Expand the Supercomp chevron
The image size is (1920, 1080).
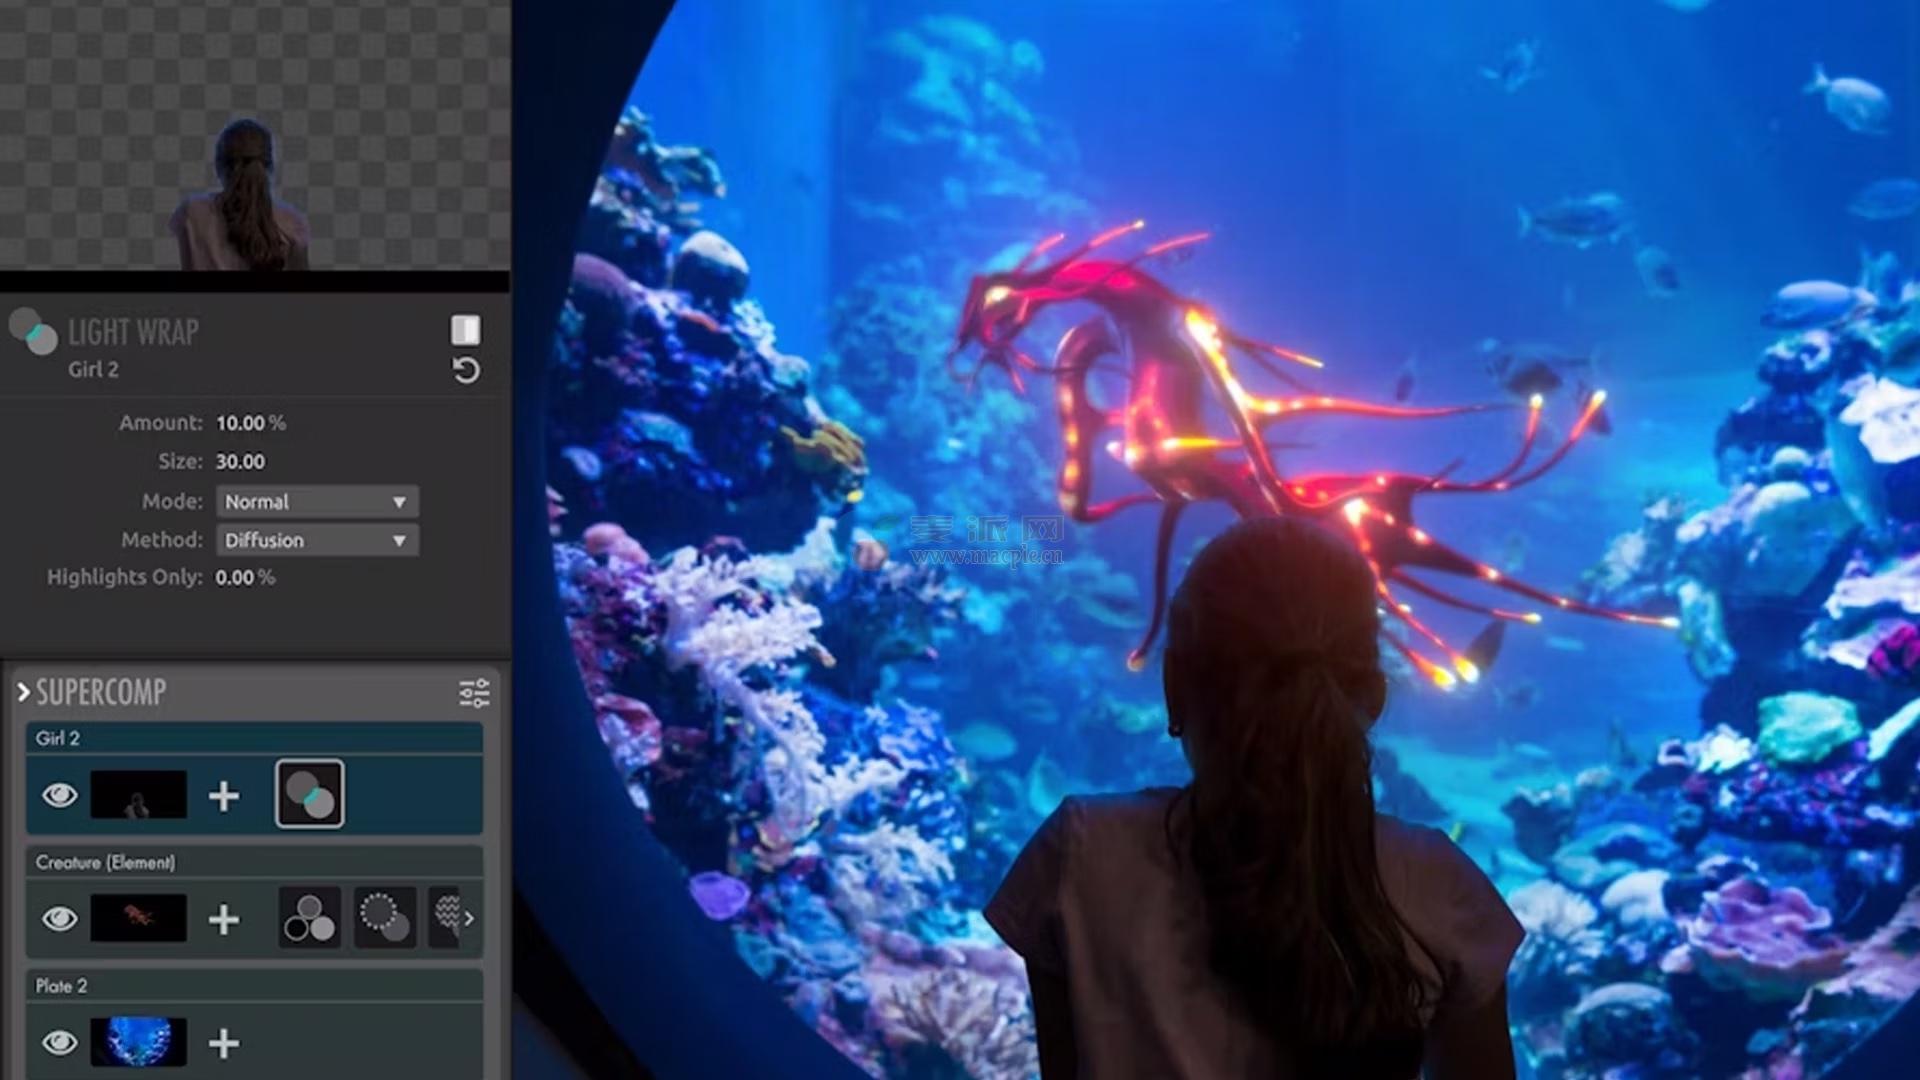coord(23,692)
